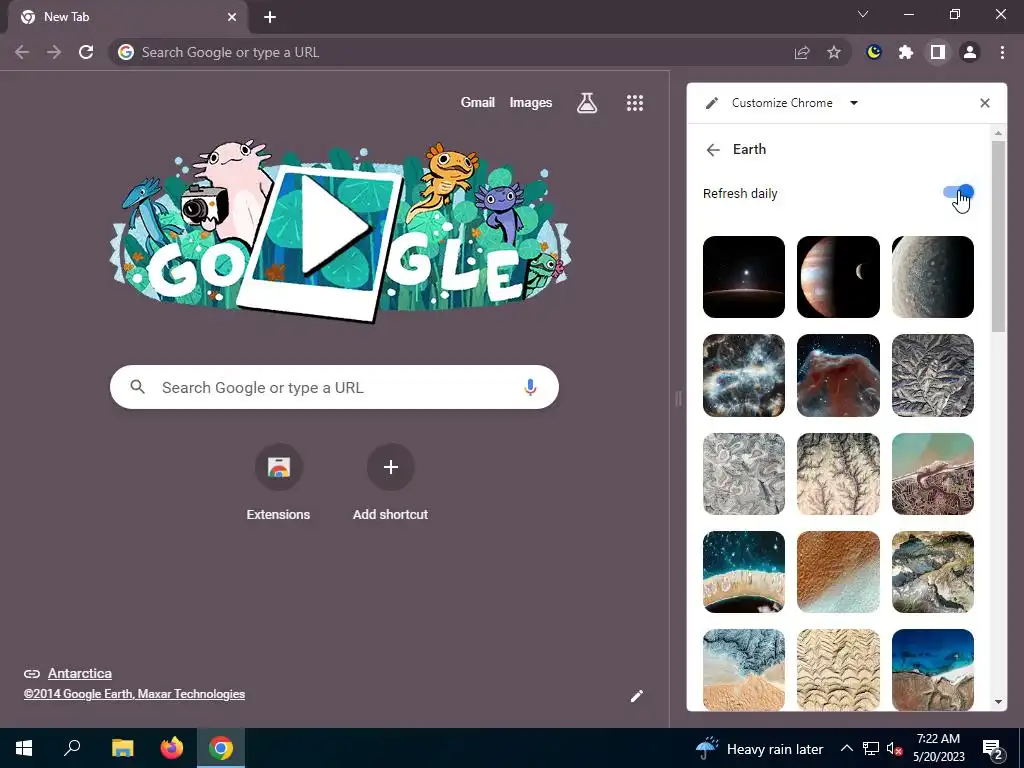This screenshot has width=1024, height=768.
Task: Open a new tab with the plus button
Action: click(270, 18)
